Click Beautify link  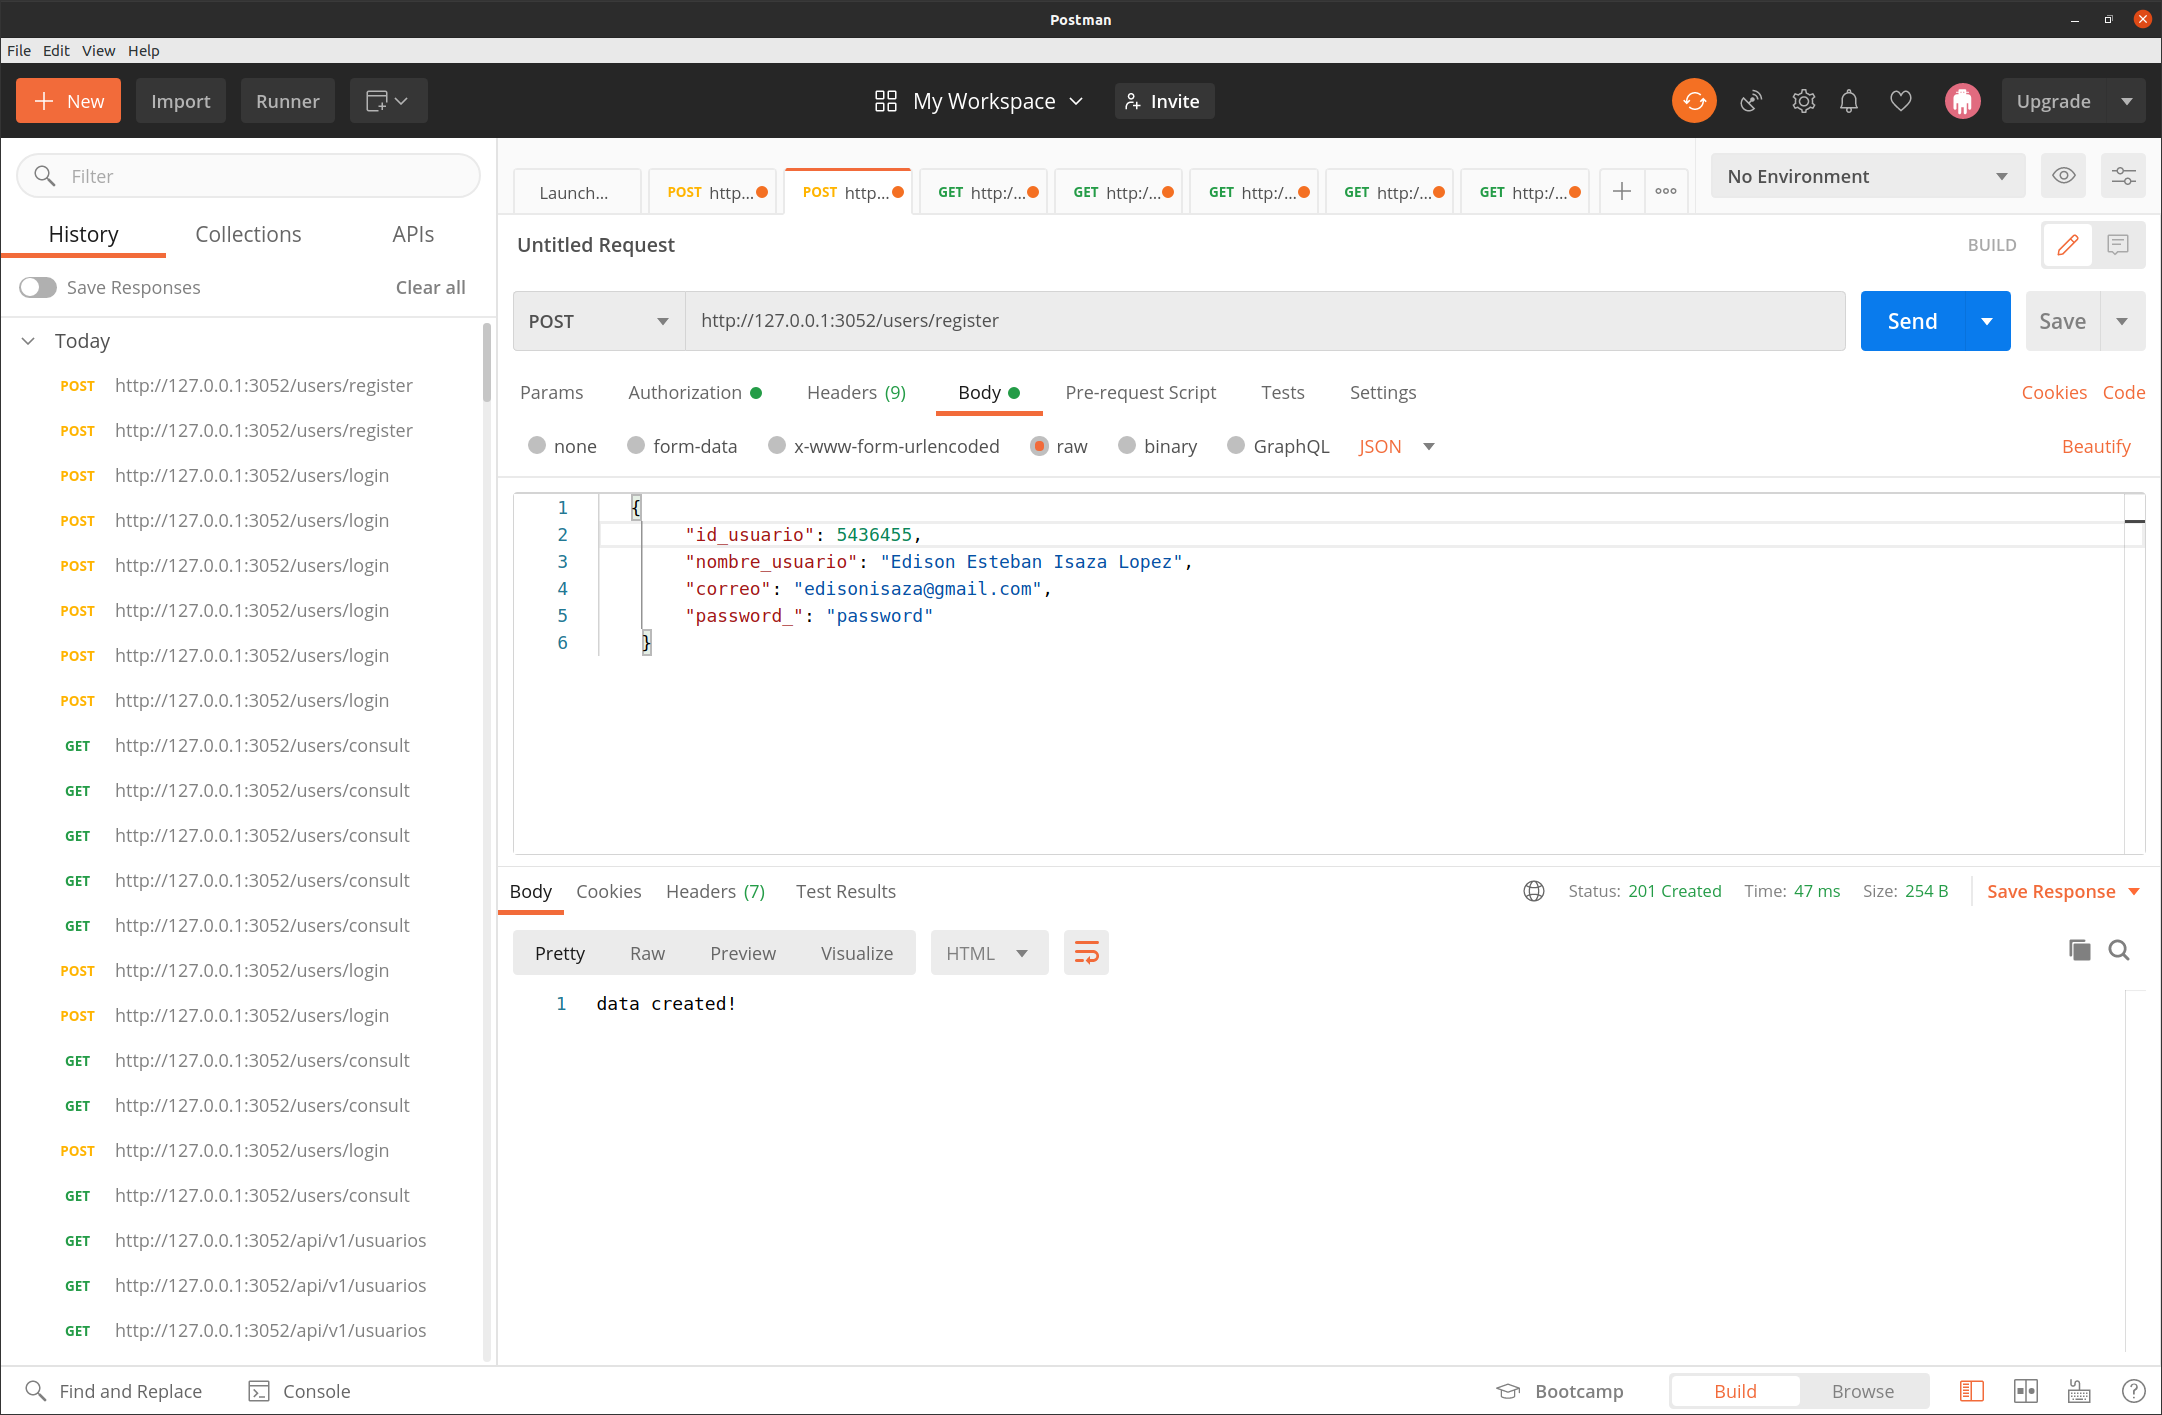pyautogui.click(x=2096, y=446)
